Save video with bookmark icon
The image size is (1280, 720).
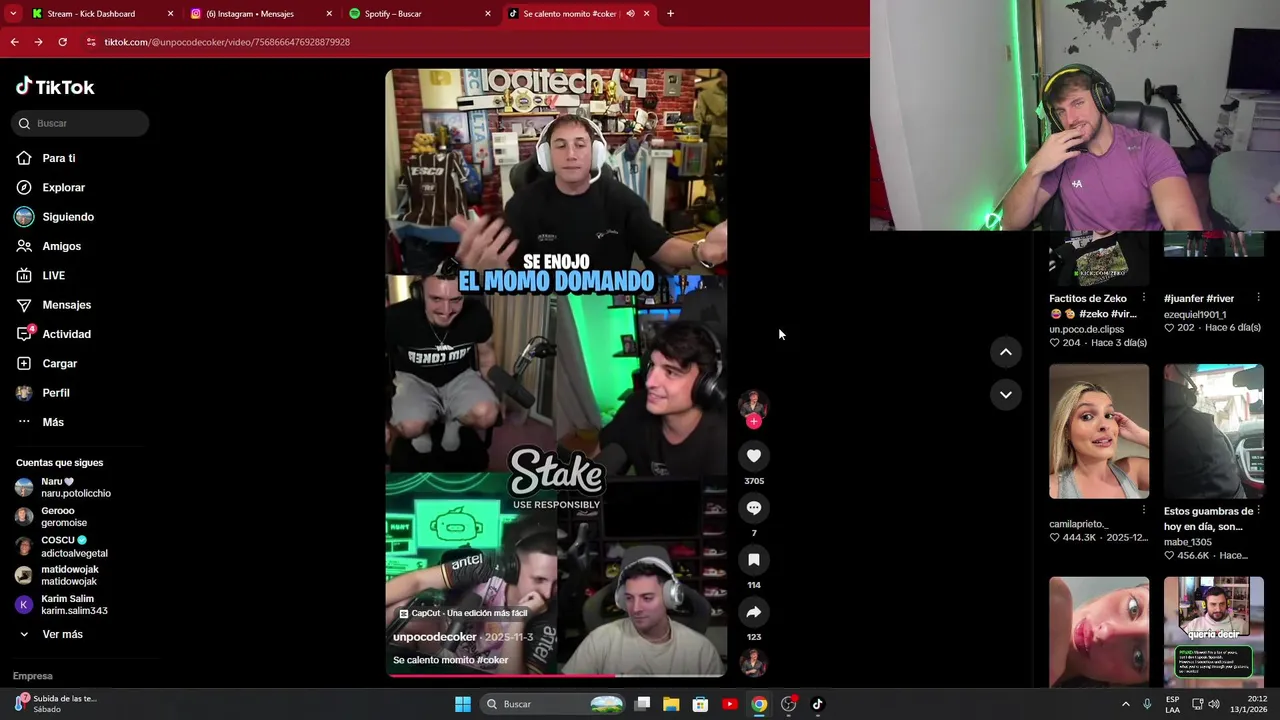point(754,560)
